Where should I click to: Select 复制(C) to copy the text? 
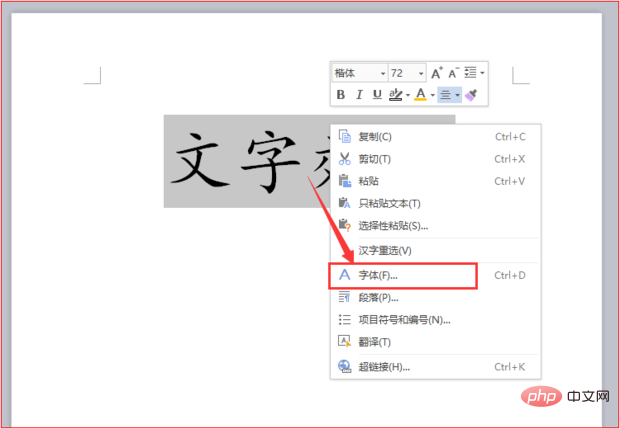(375, 137)
